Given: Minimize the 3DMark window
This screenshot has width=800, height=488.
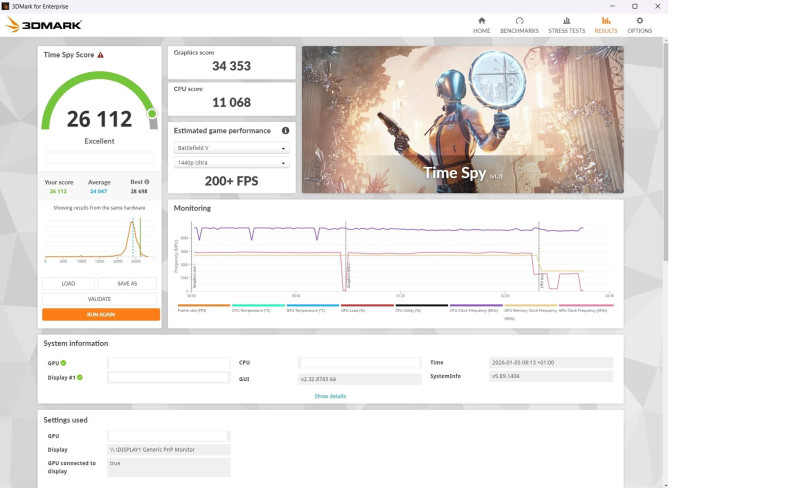Looking at the screenshot, I should tap(612, 6).
